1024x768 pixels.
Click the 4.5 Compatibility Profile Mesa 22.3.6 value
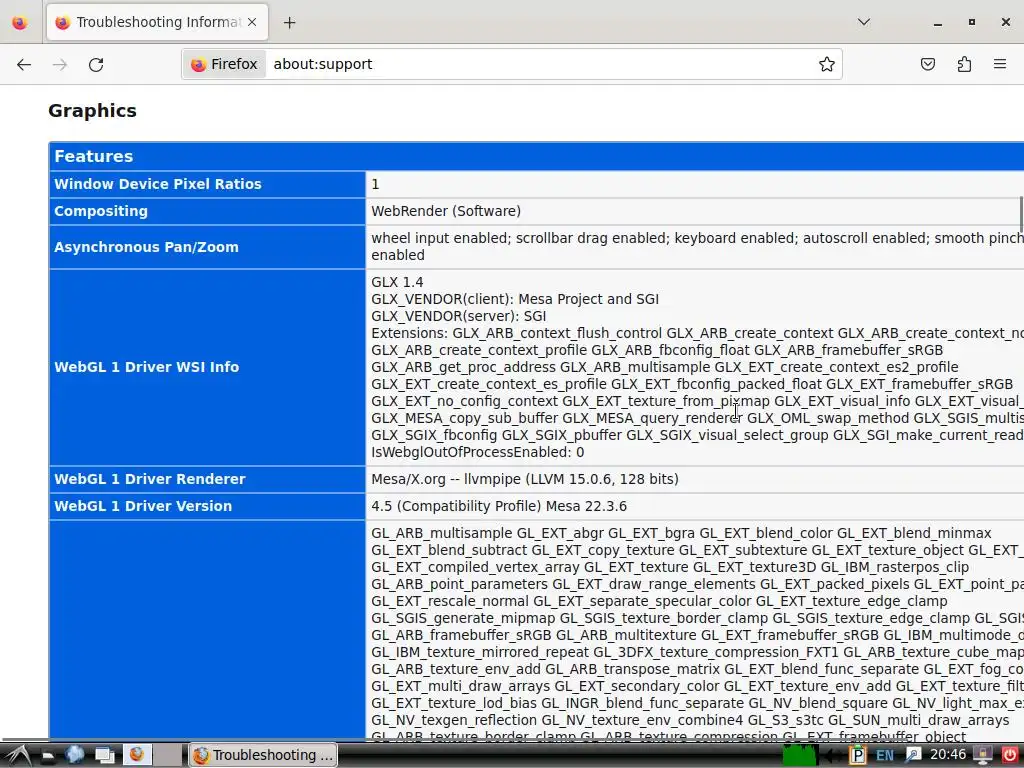tap(498, 506)
